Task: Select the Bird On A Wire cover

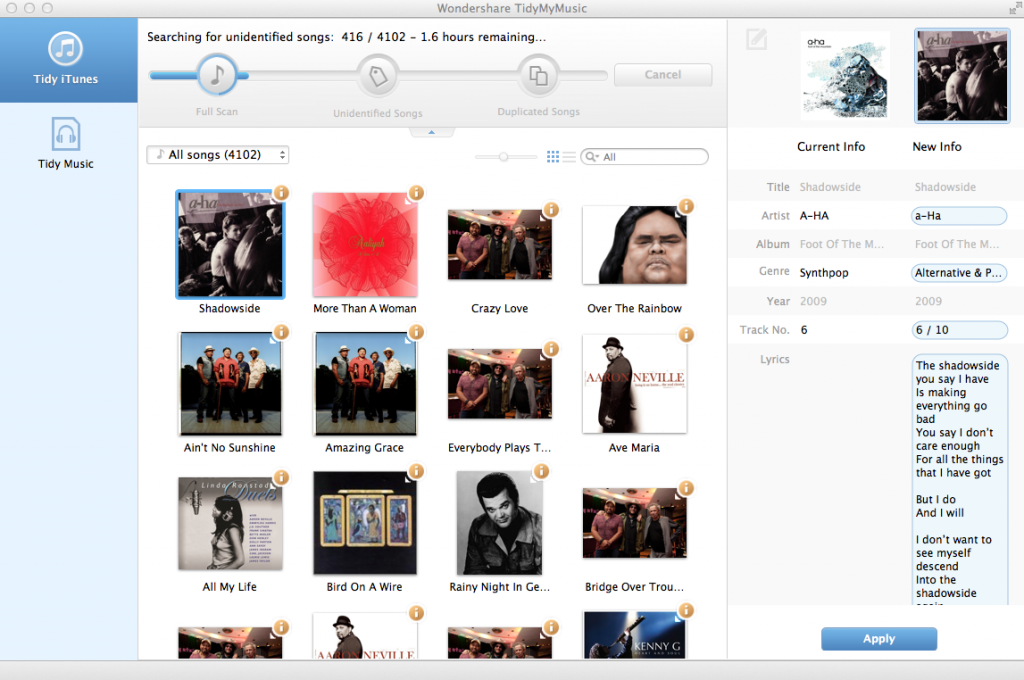Action: pos(365,523)
